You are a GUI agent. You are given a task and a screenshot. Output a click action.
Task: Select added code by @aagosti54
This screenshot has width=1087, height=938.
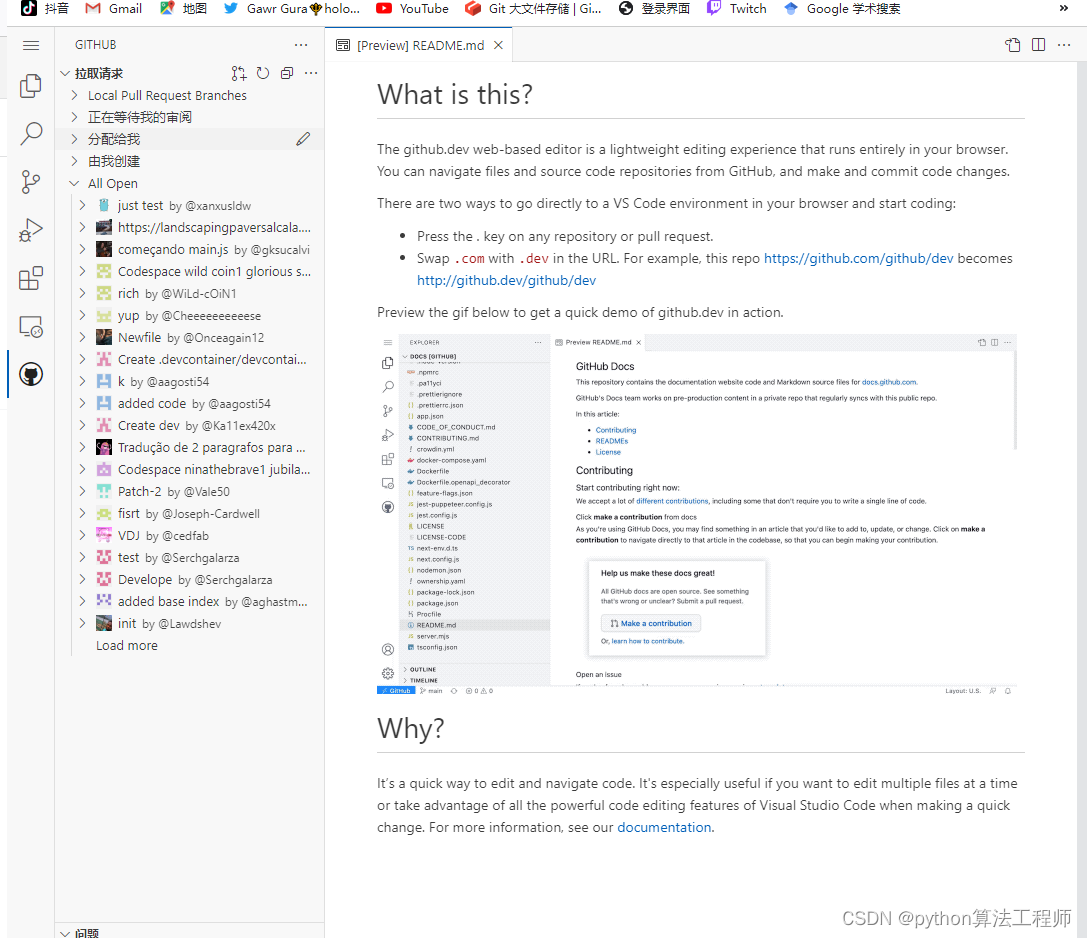(x=189, y=404)
